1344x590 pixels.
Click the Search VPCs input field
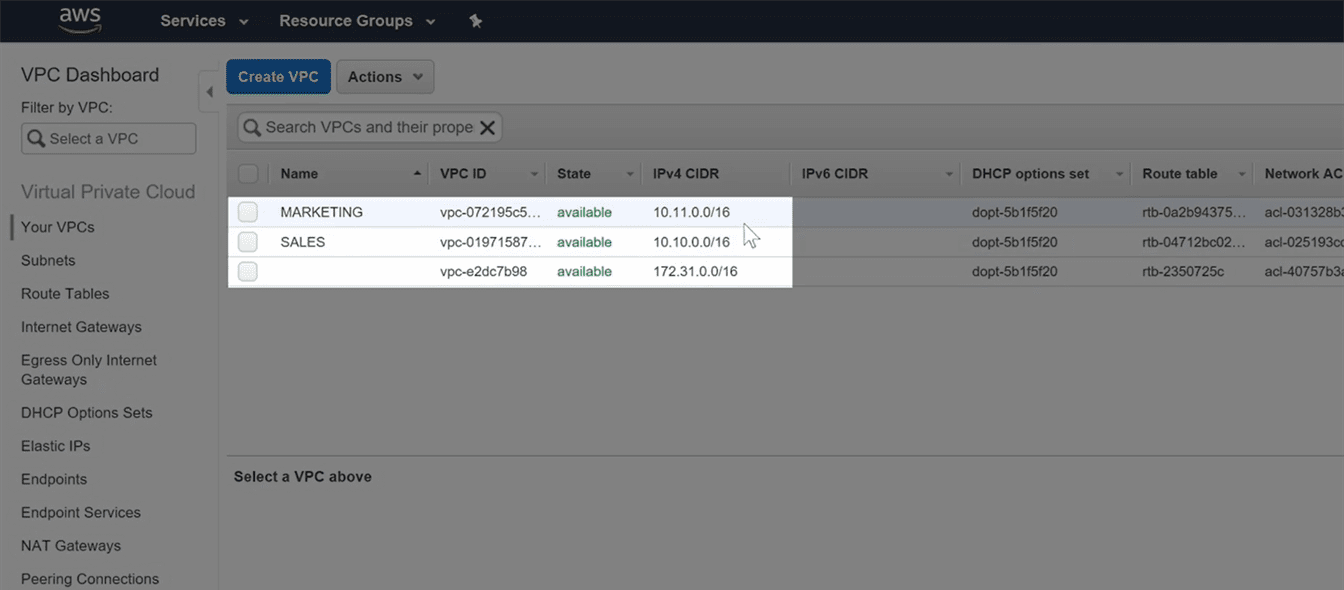point(368,127)
